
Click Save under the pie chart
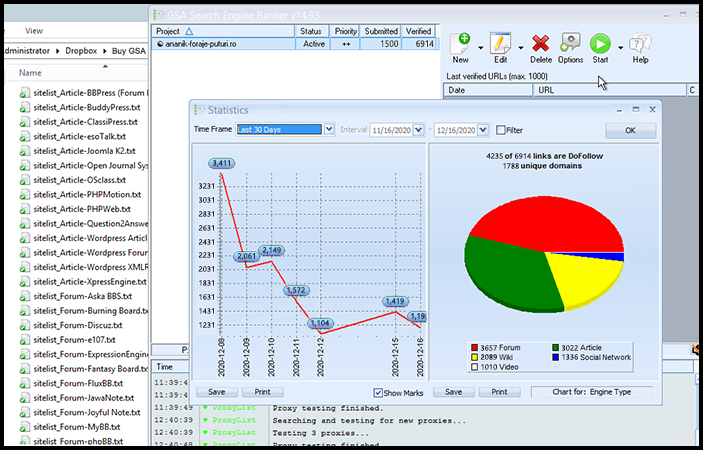click(x=453, y=392)
